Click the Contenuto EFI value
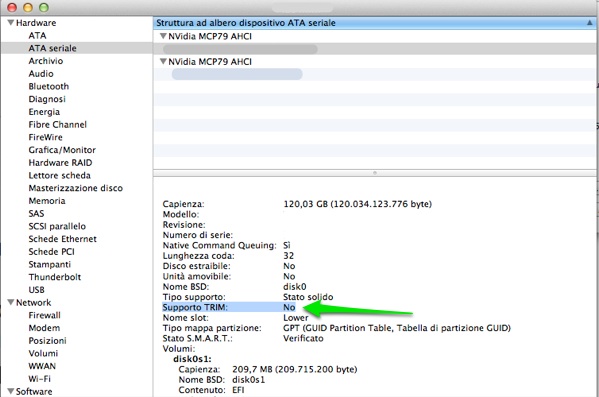The width and height of the screenshot is (599, 397). click(238, 390)
